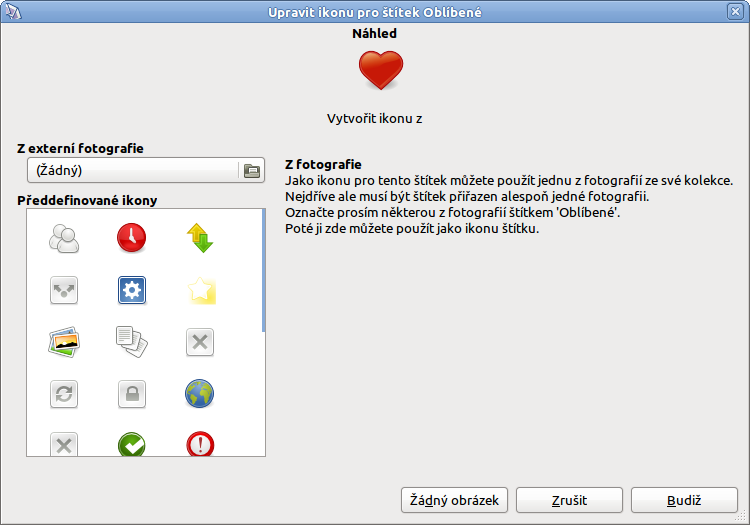
Task: Pick the yellow star icon
Action: 200,290
